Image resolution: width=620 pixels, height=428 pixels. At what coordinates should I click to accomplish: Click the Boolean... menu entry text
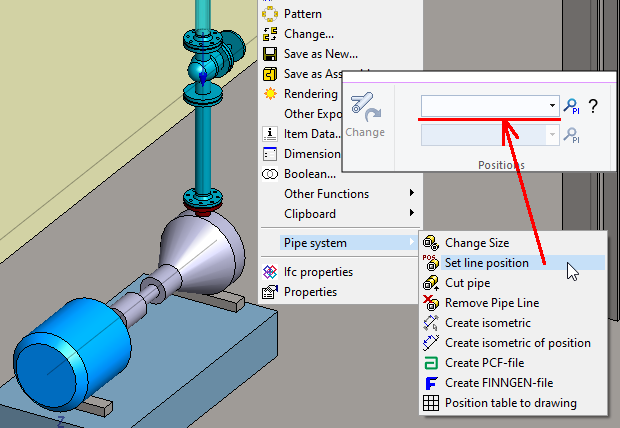310,174
